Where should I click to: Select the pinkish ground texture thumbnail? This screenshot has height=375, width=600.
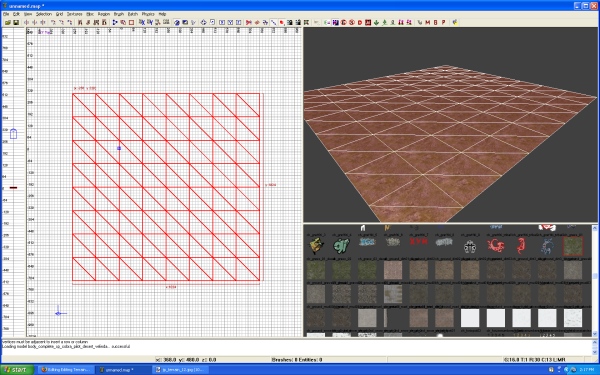coord(393,270)
